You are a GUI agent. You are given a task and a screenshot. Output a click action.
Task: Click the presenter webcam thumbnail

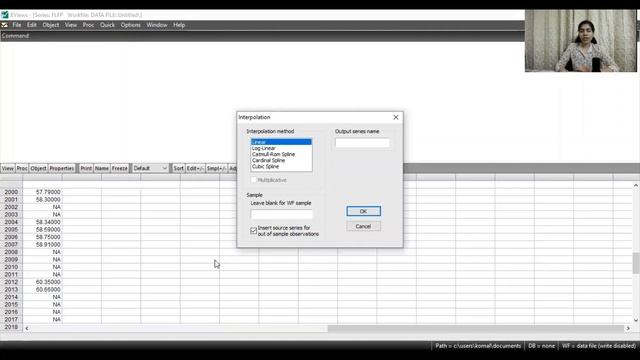pos(580,41)
